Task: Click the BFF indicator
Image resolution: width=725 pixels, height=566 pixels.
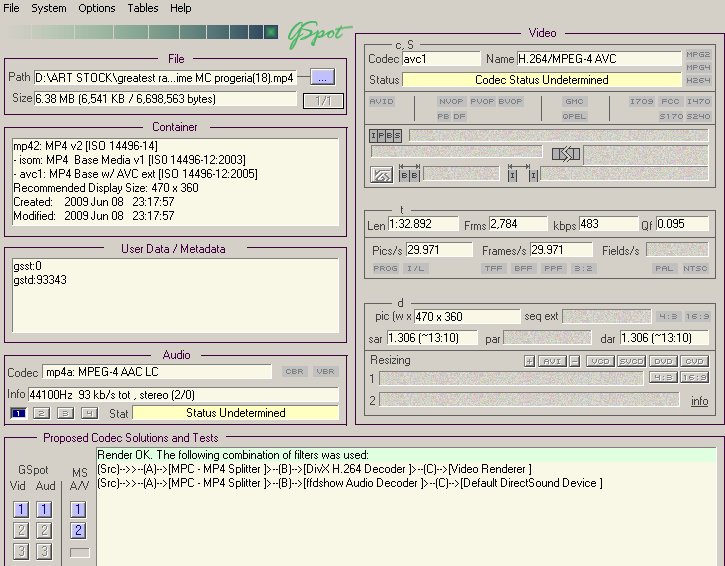Action: [x=523, y=269]
